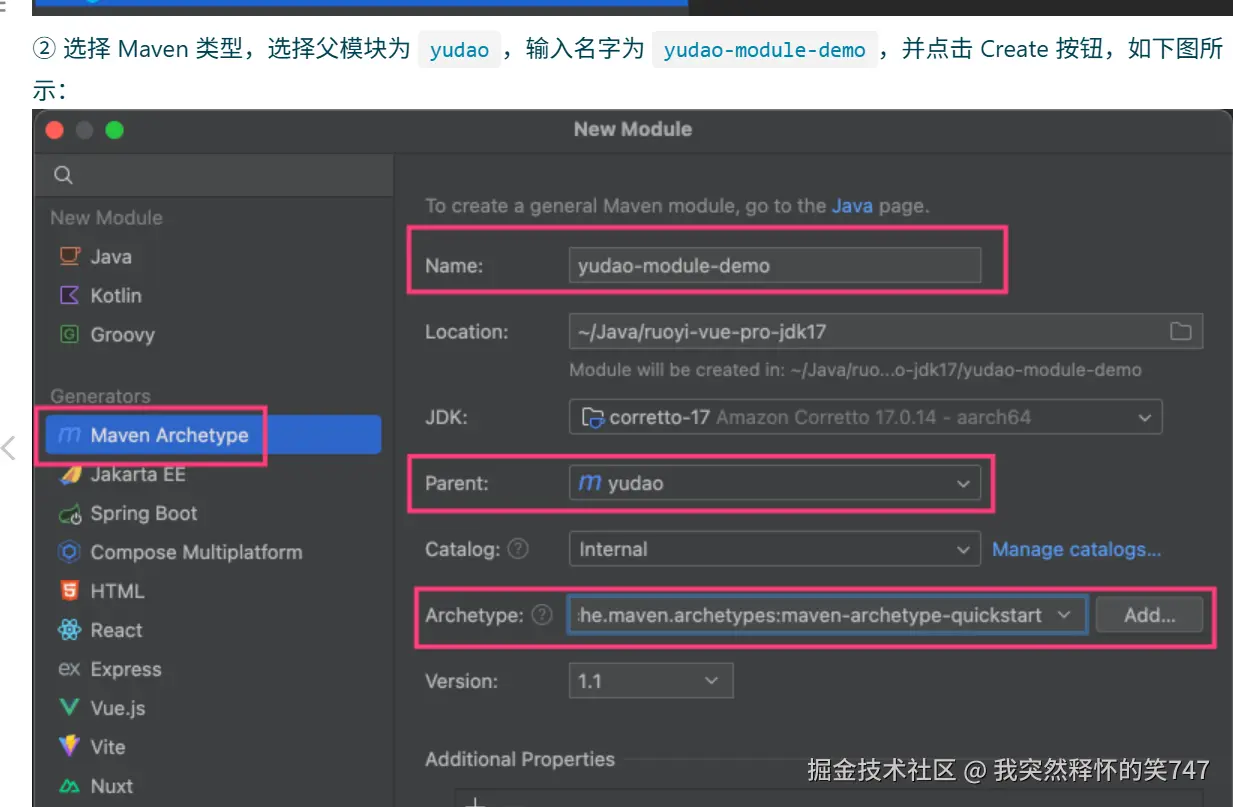This screenshot has width=1233, height=807.
Task: Click the Groovy G icon
Action: click(69, 334)
